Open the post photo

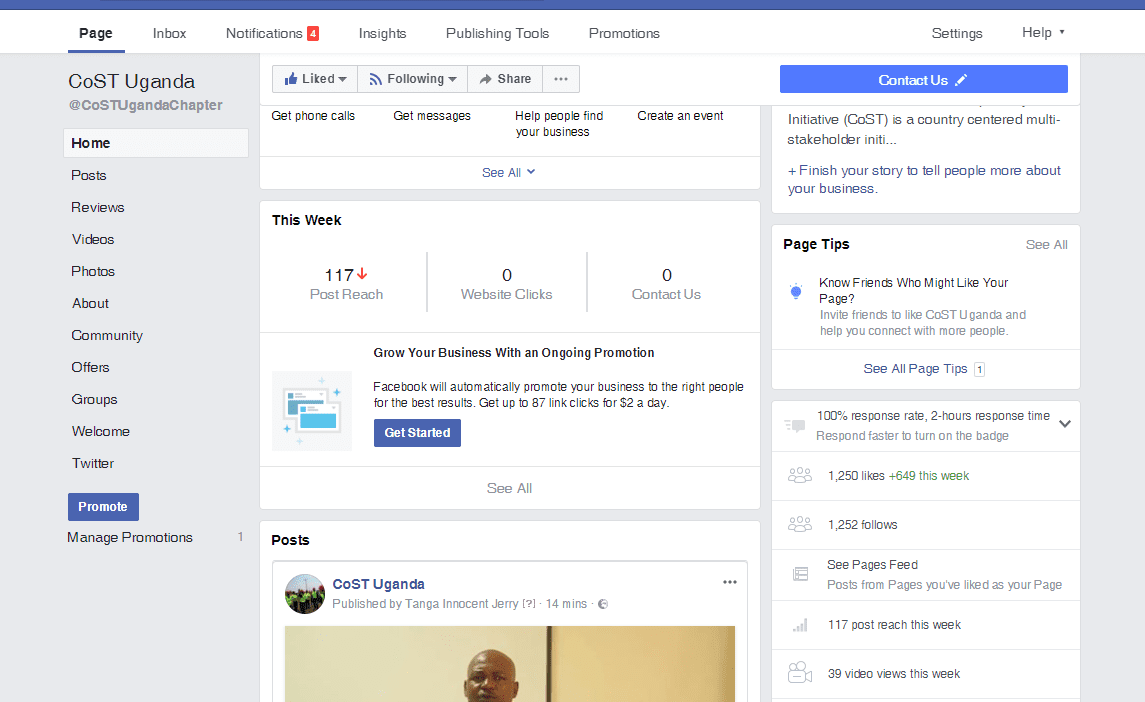(510, 663)
